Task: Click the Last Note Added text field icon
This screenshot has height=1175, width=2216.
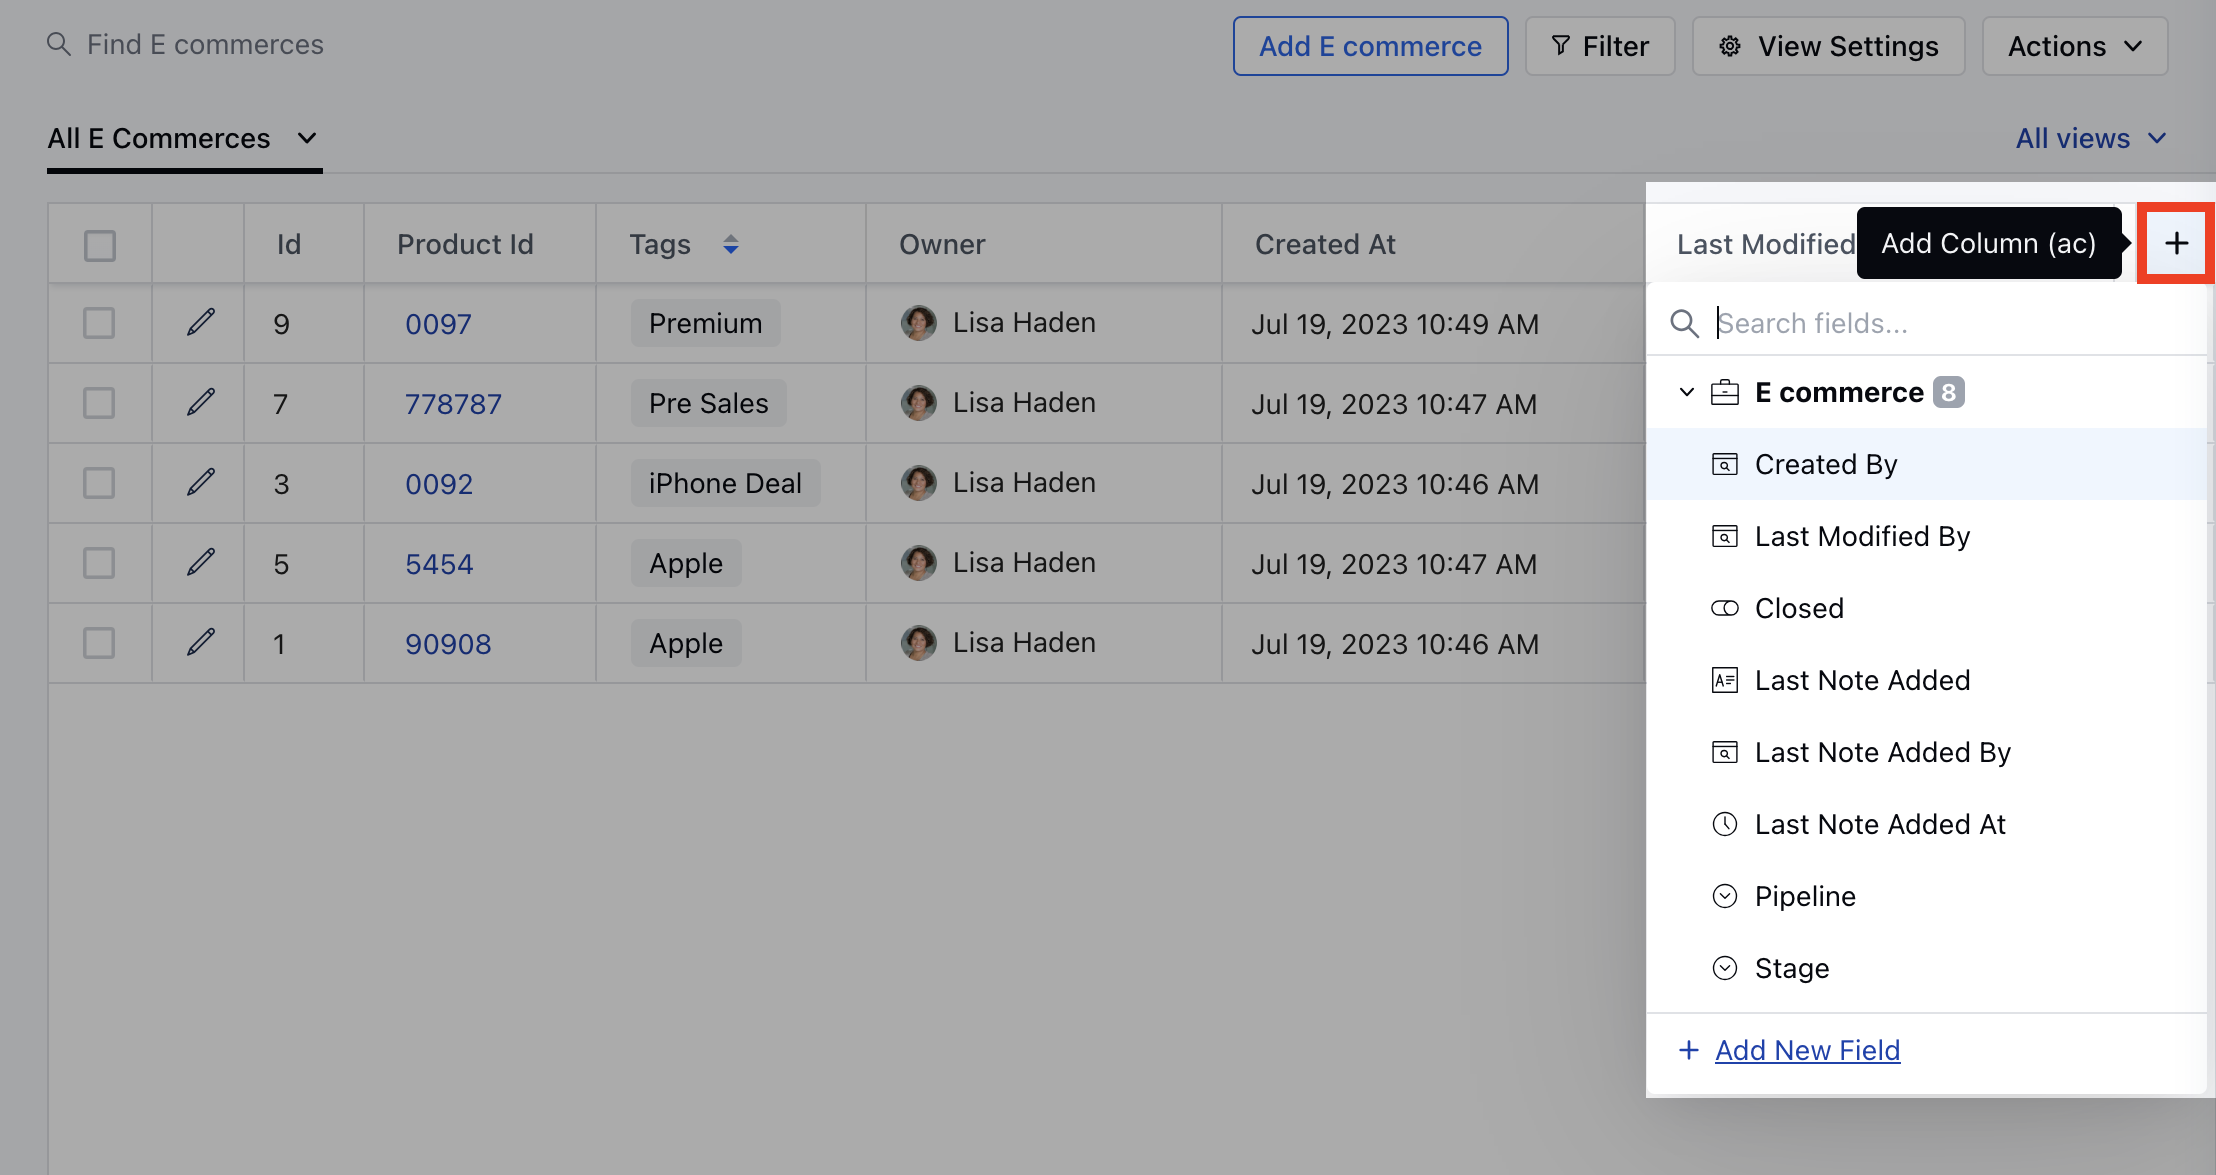Action: [x=1725, y=680]
